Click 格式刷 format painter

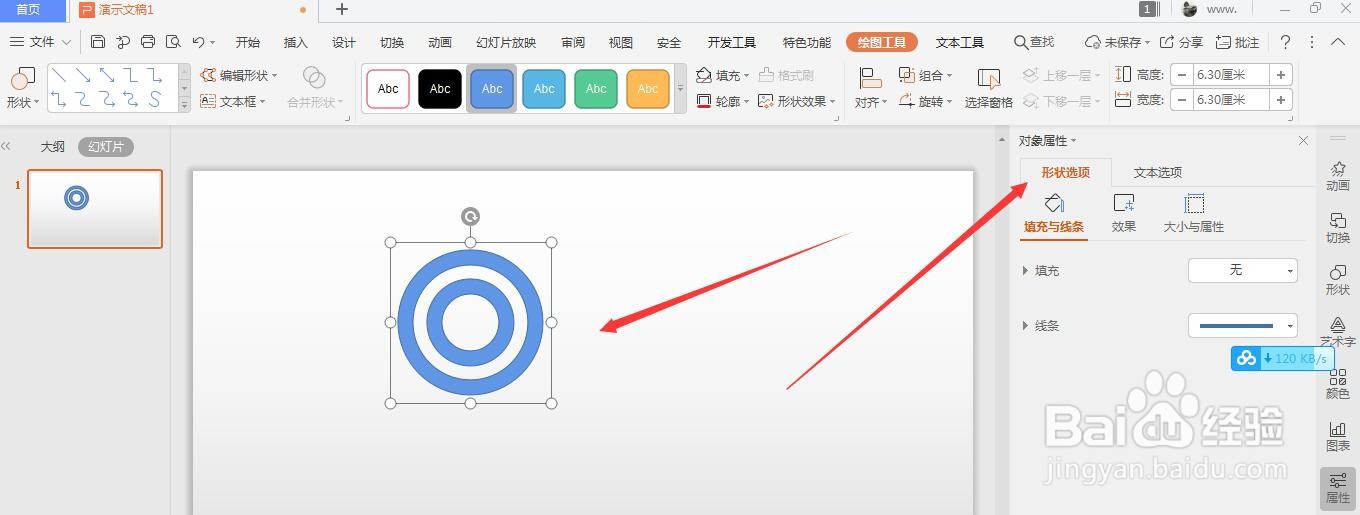(786, 75)
